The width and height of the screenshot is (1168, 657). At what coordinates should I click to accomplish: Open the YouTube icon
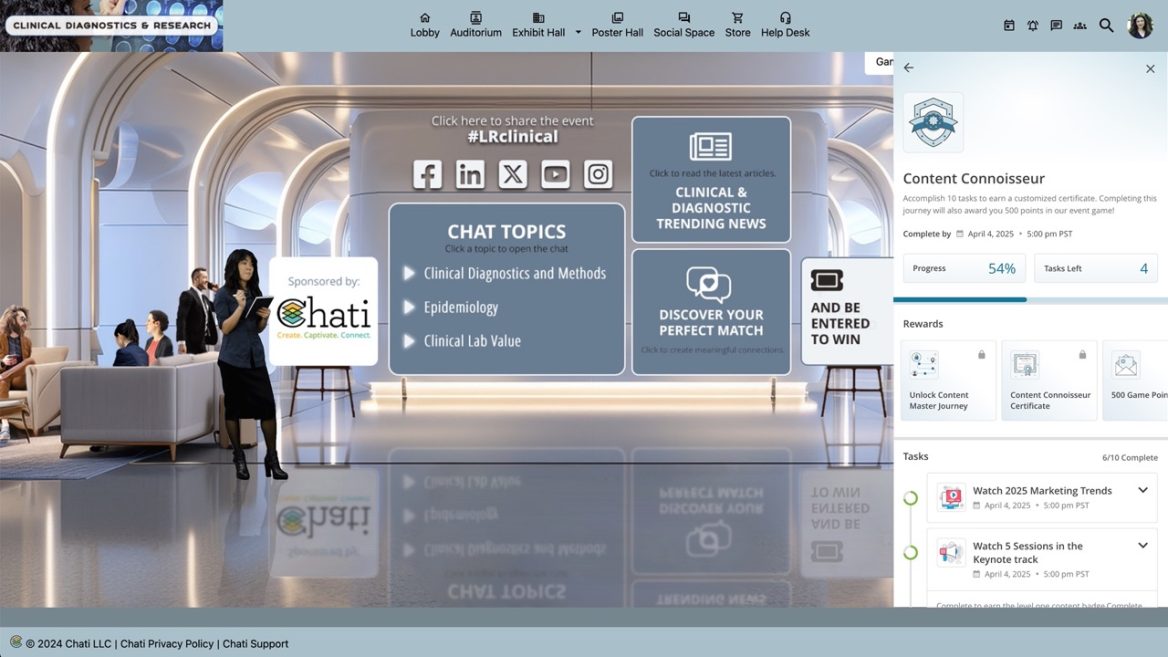tap(555, 174)
